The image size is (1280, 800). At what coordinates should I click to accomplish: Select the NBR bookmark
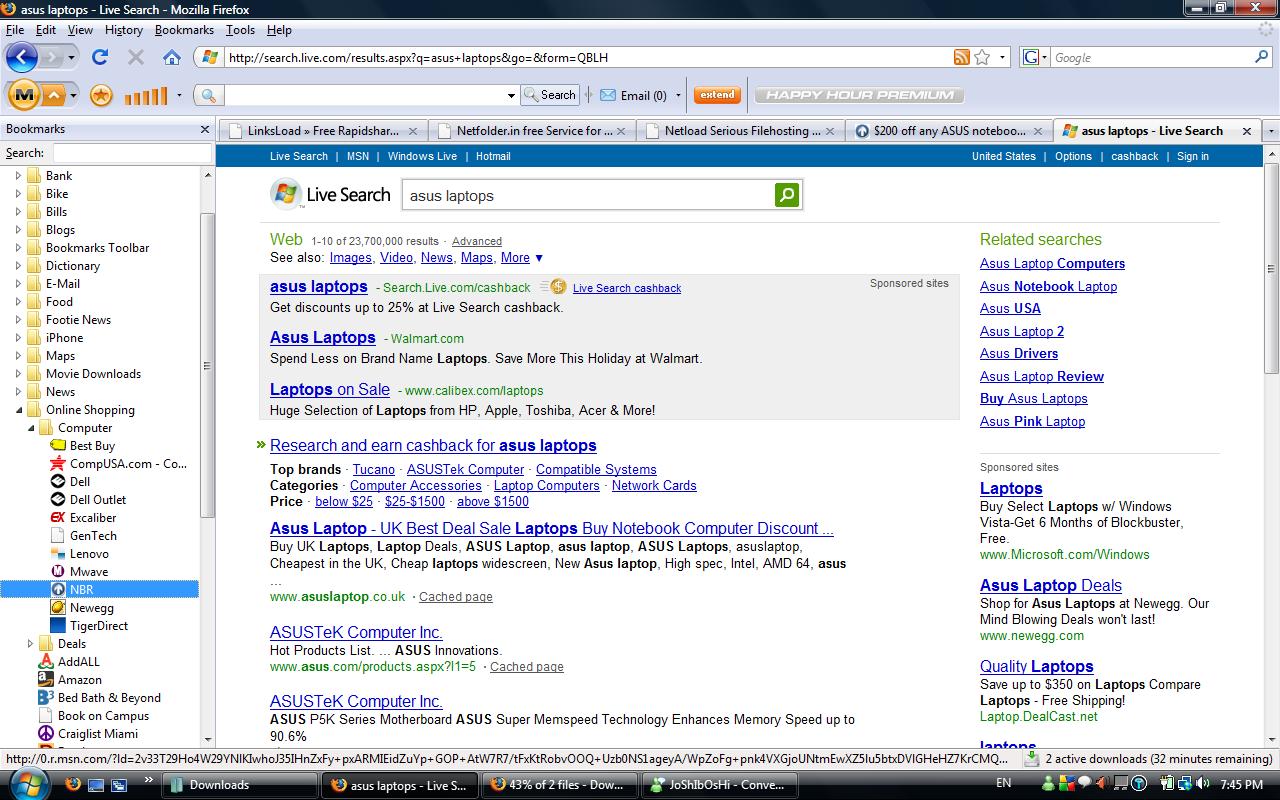click(81, 590)
